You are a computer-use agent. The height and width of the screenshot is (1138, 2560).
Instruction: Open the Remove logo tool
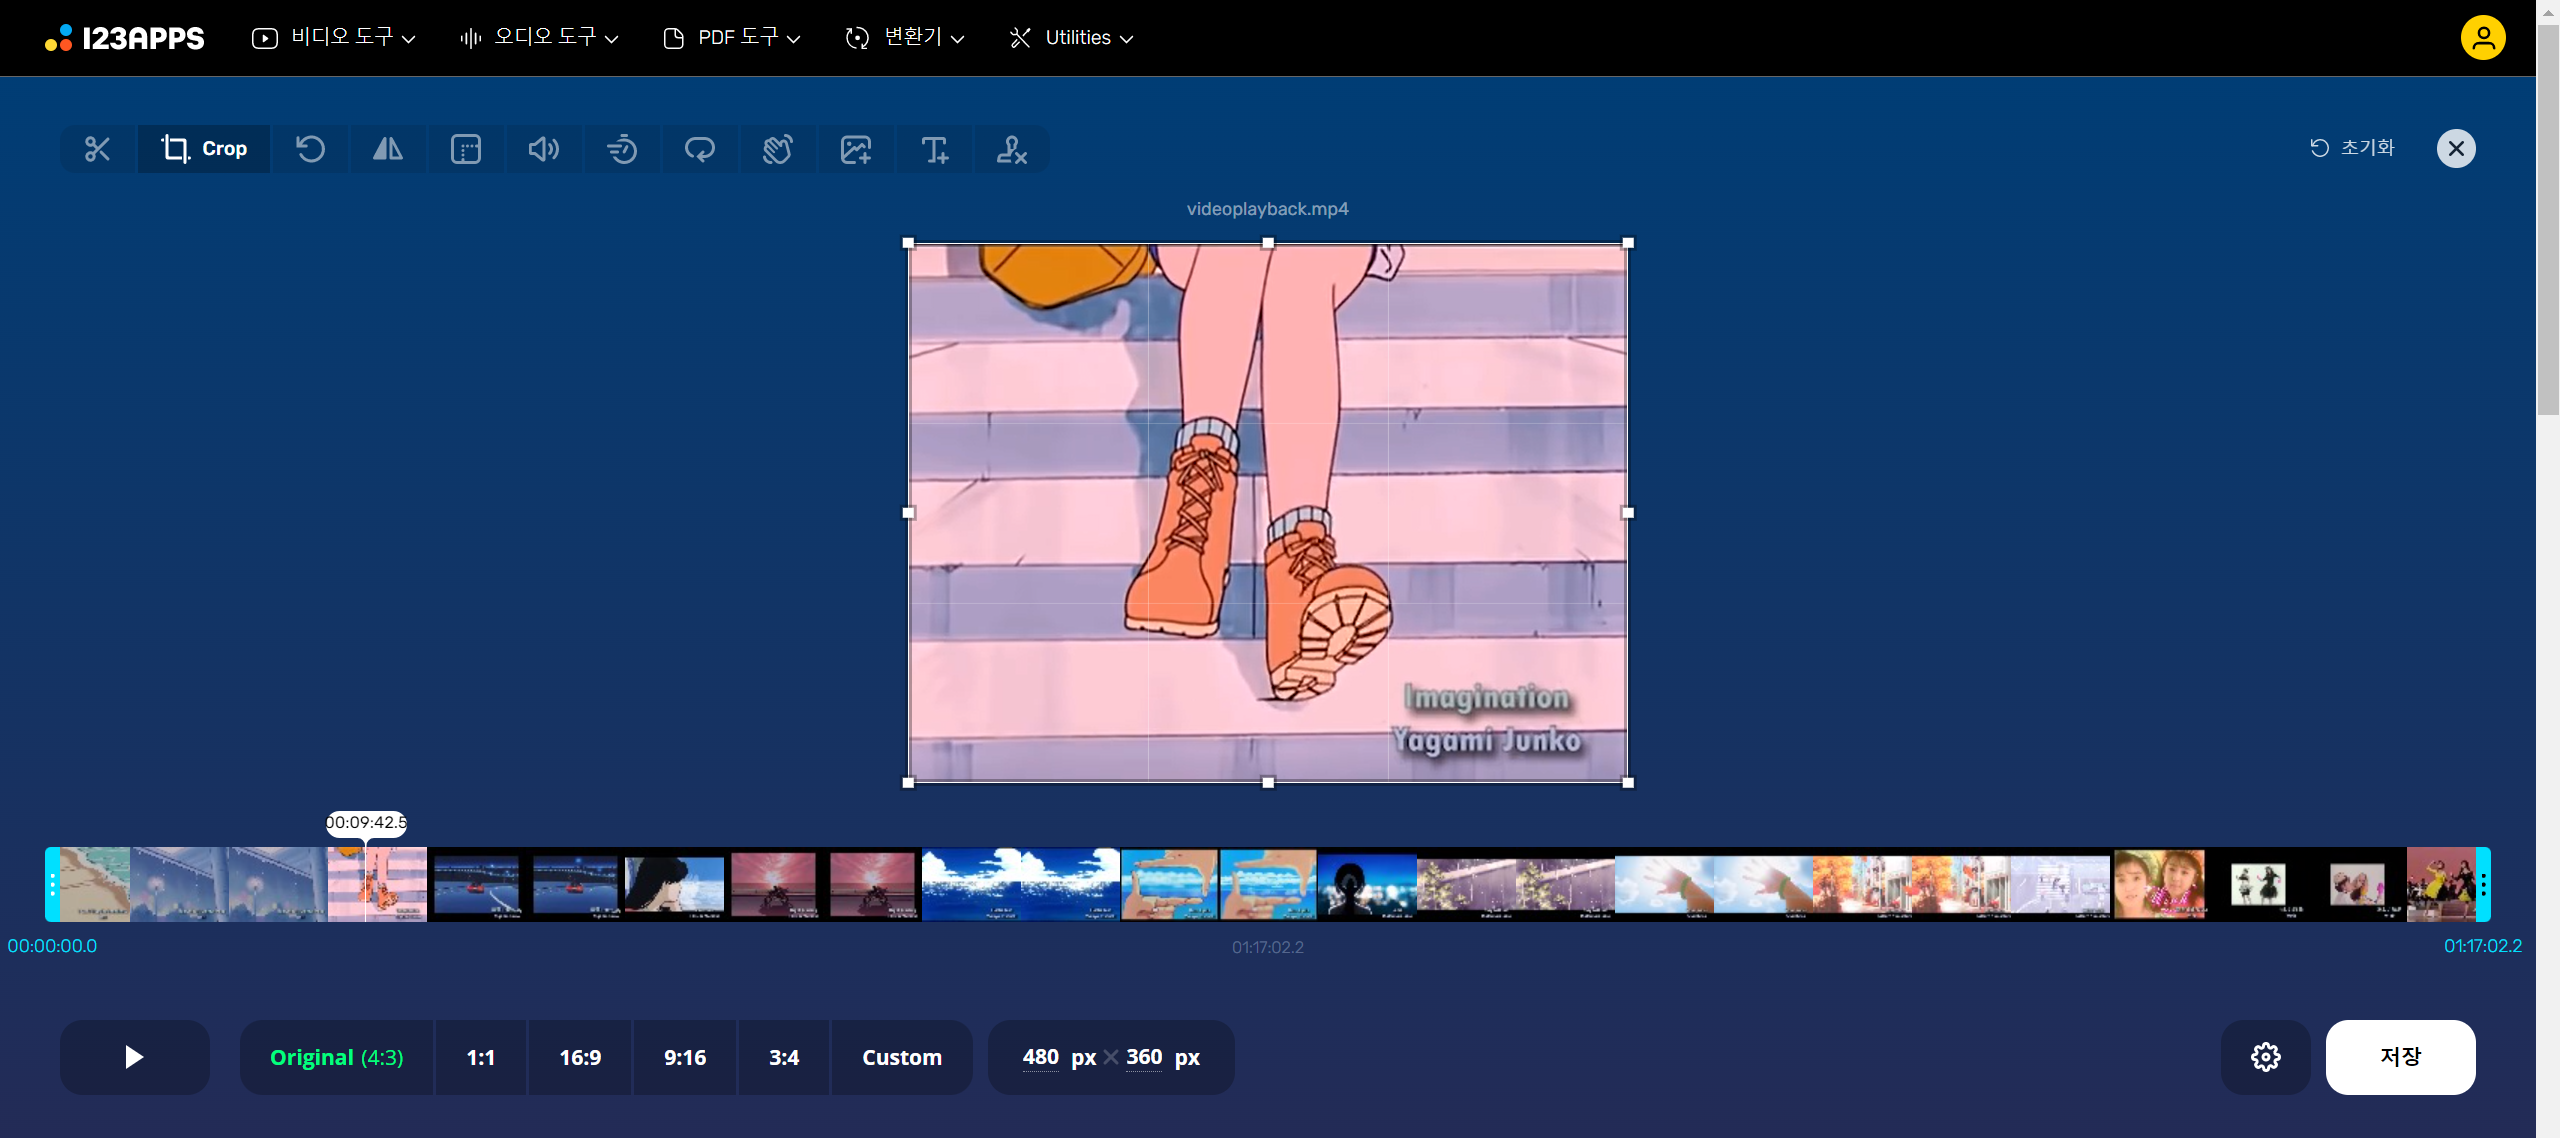(1012, 149)
